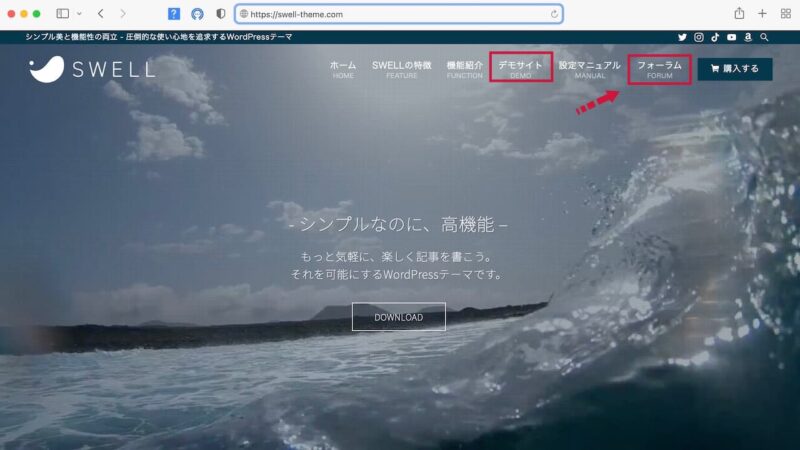Open the Amazon icon in top bar
Image resolution: width=800 pixels, height=450 pixels.
747,37
